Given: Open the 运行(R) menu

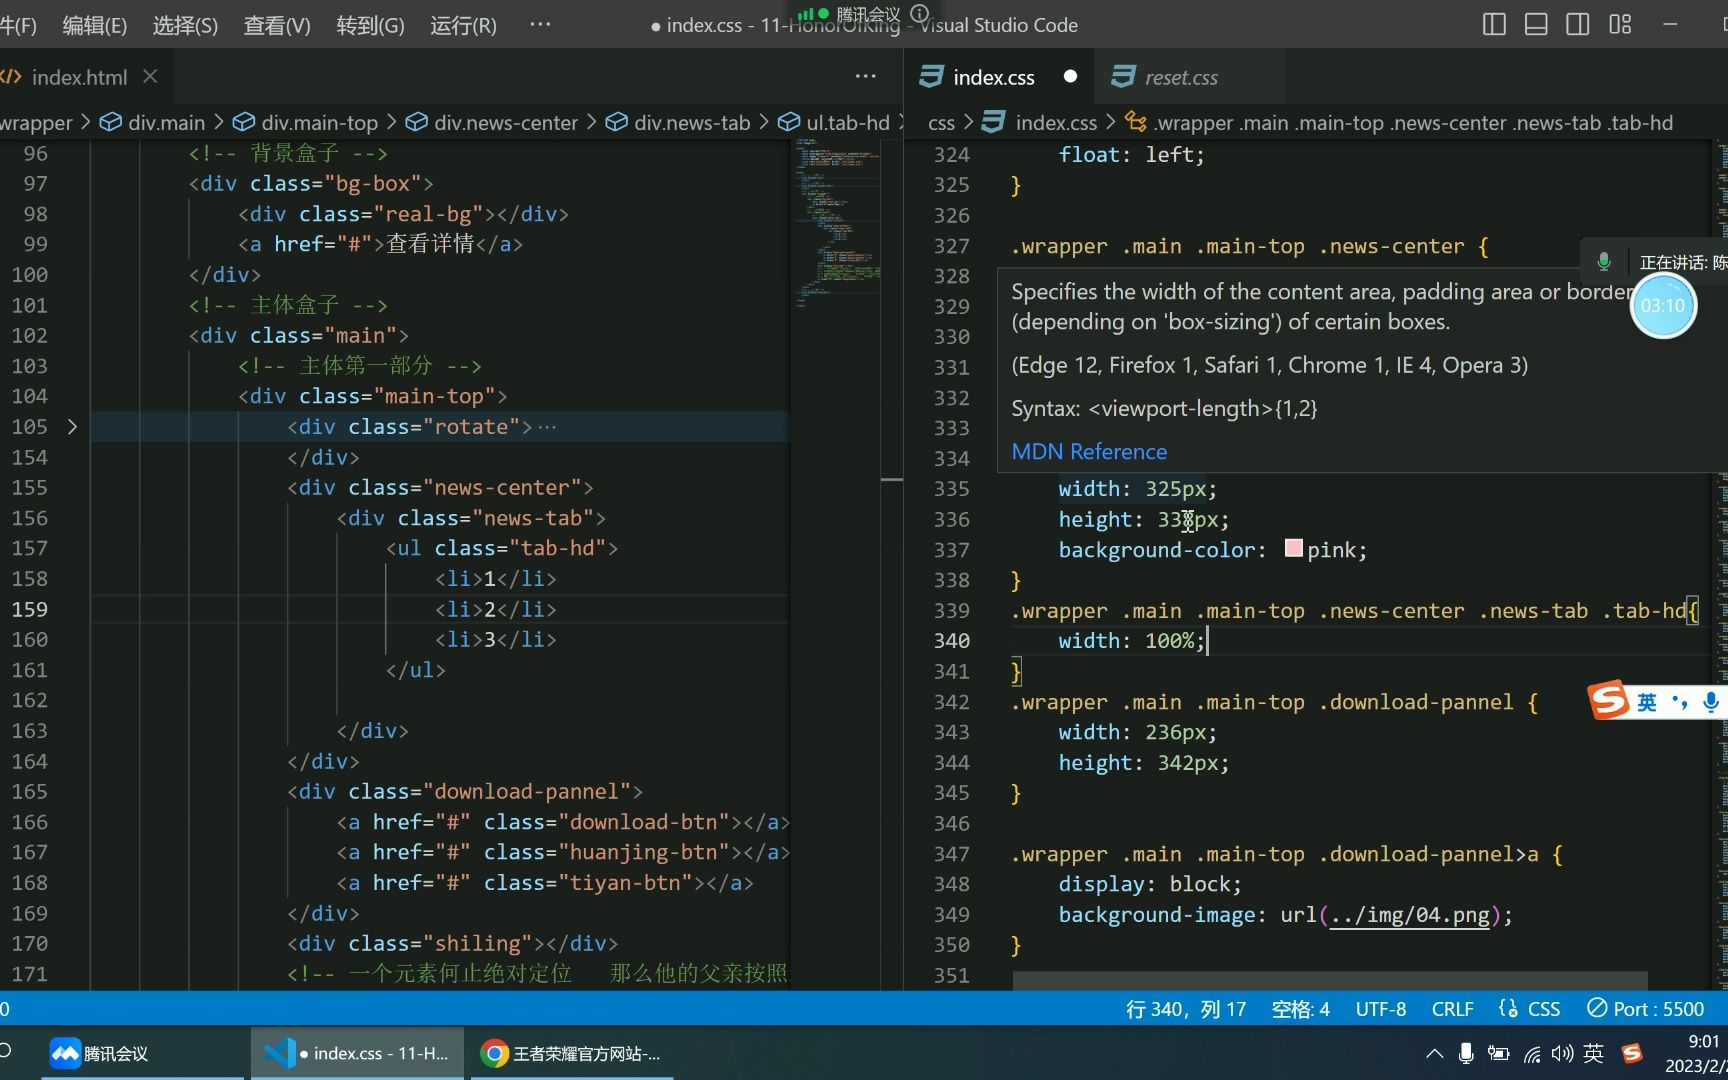Looking at the screenshot, I should 463,25.
